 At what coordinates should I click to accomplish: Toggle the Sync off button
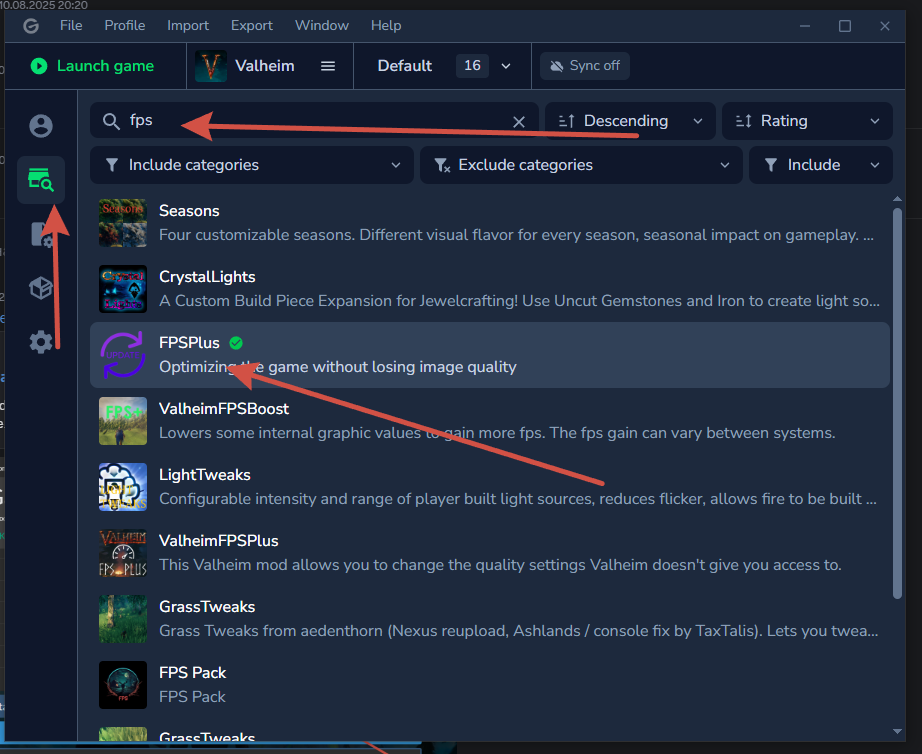585,66
